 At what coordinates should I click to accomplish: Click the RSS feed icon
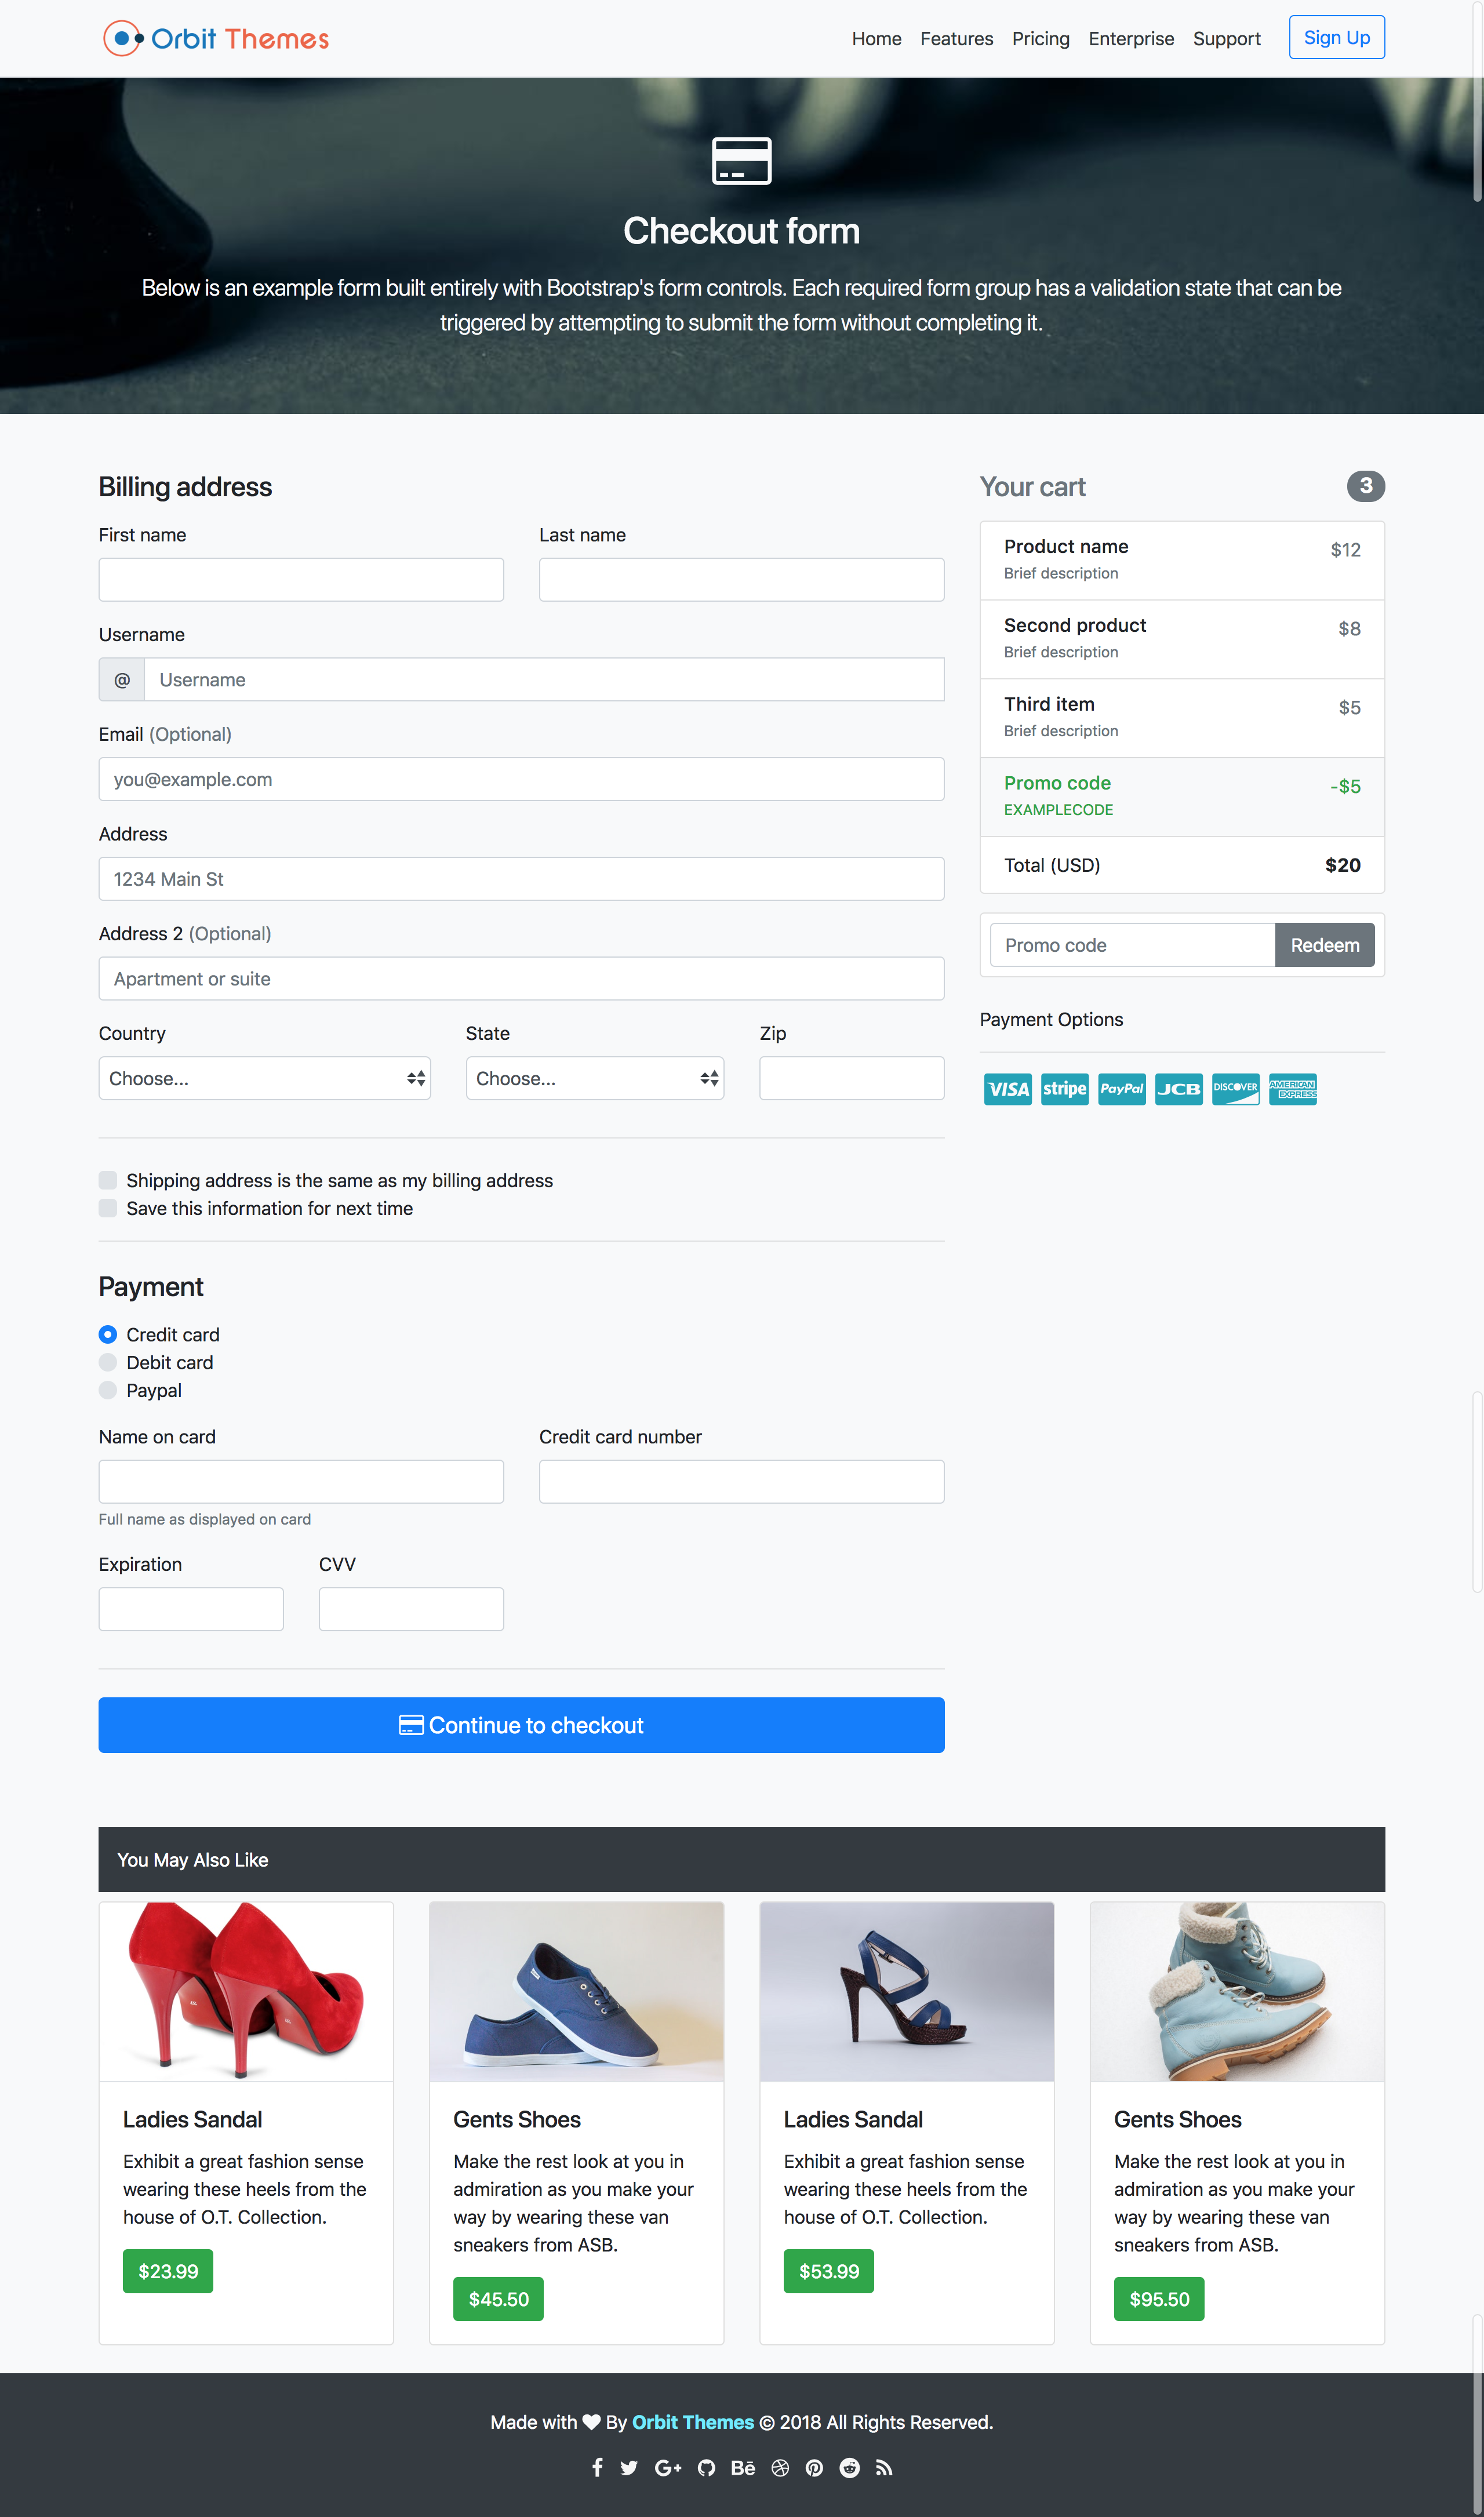pos(884,2467)
